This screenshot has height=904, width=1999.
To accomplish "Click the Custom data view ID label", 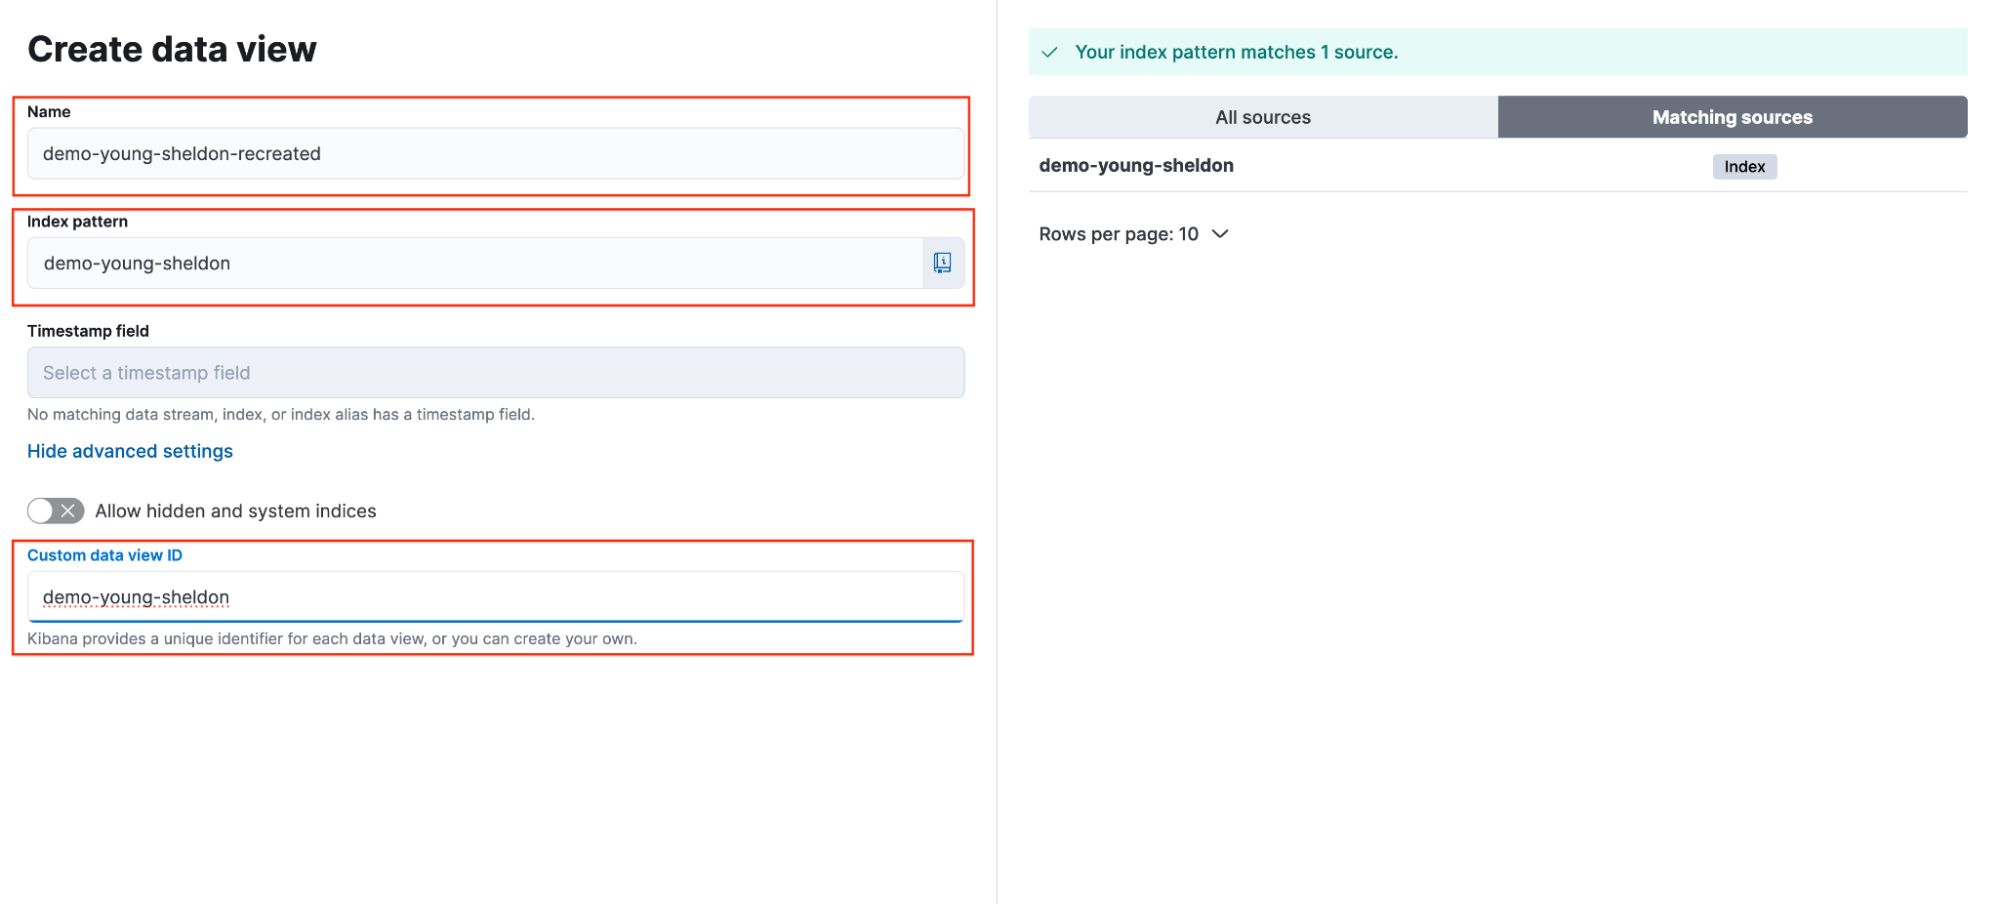I will coord(105,555).
